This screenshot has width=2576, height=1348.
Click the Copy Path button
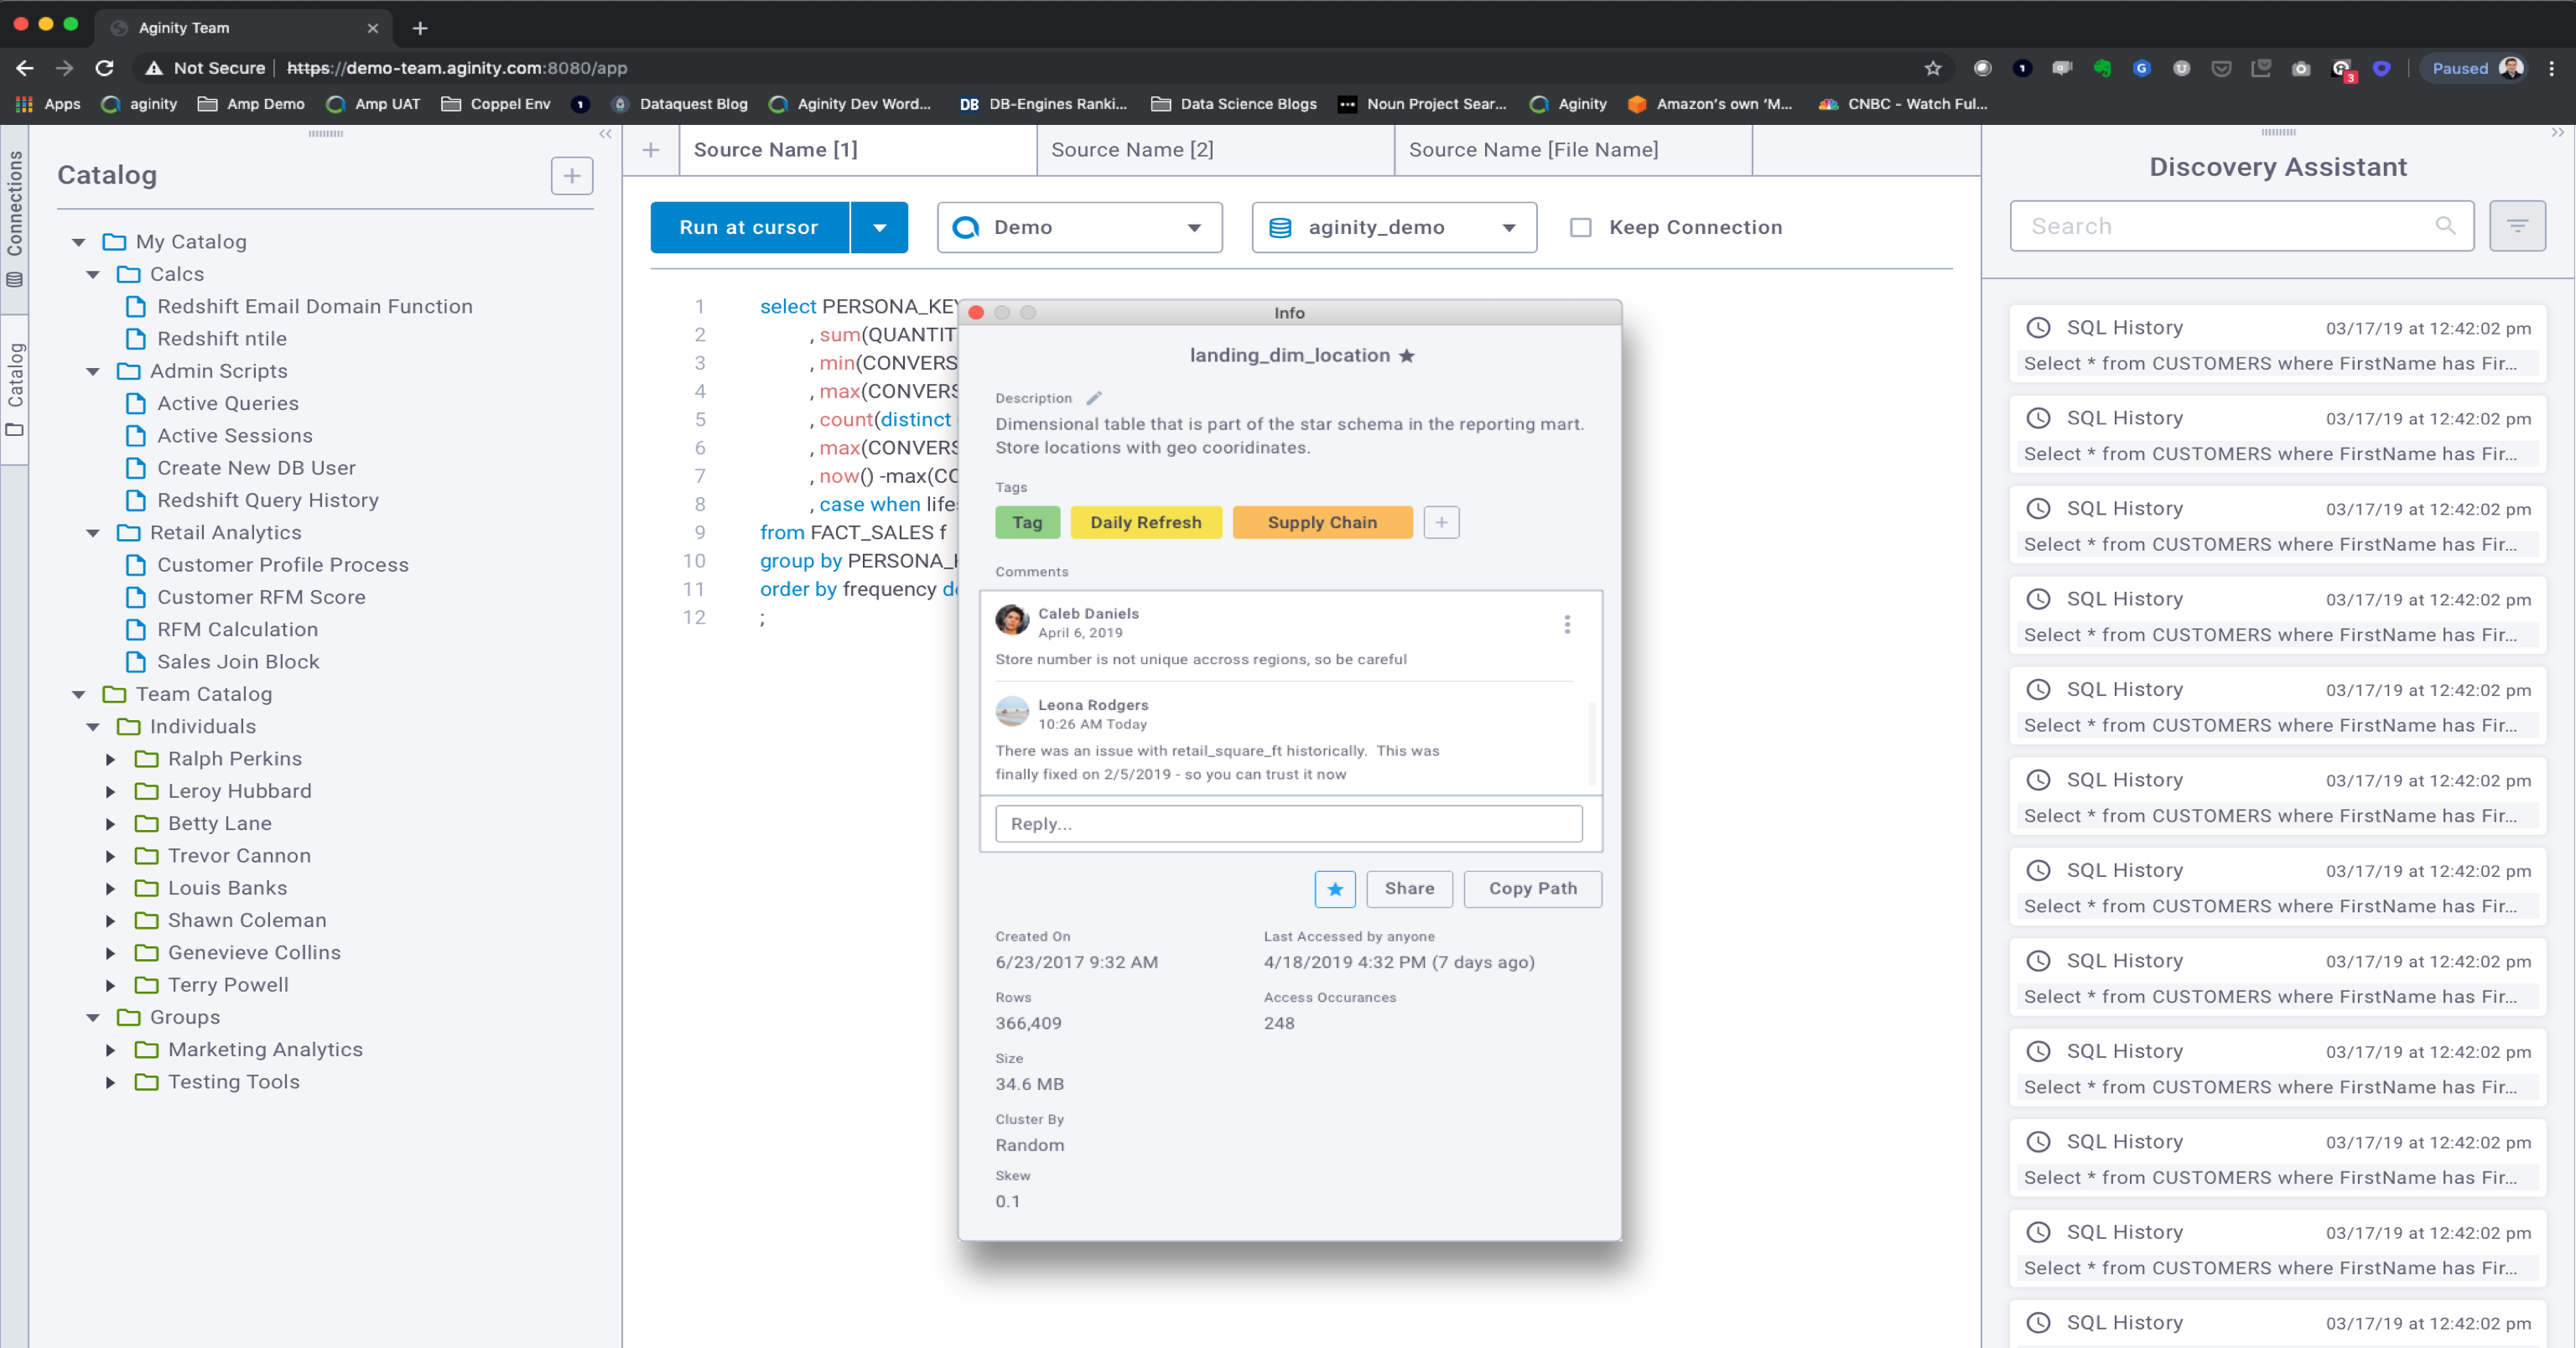pyautogui.click(x=1532, y=888)
